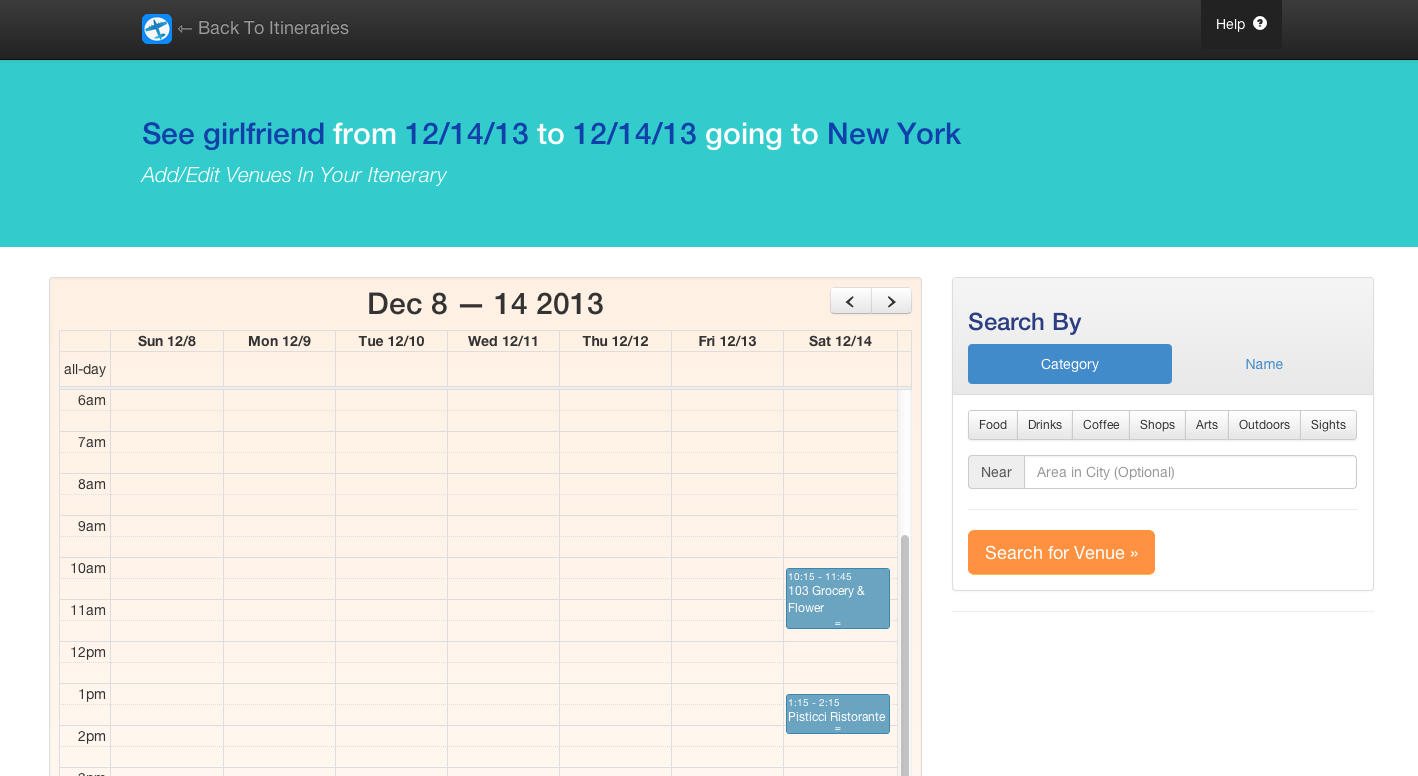
Task: Select the Outdoors category
Action: click(x=1264, y=425)
